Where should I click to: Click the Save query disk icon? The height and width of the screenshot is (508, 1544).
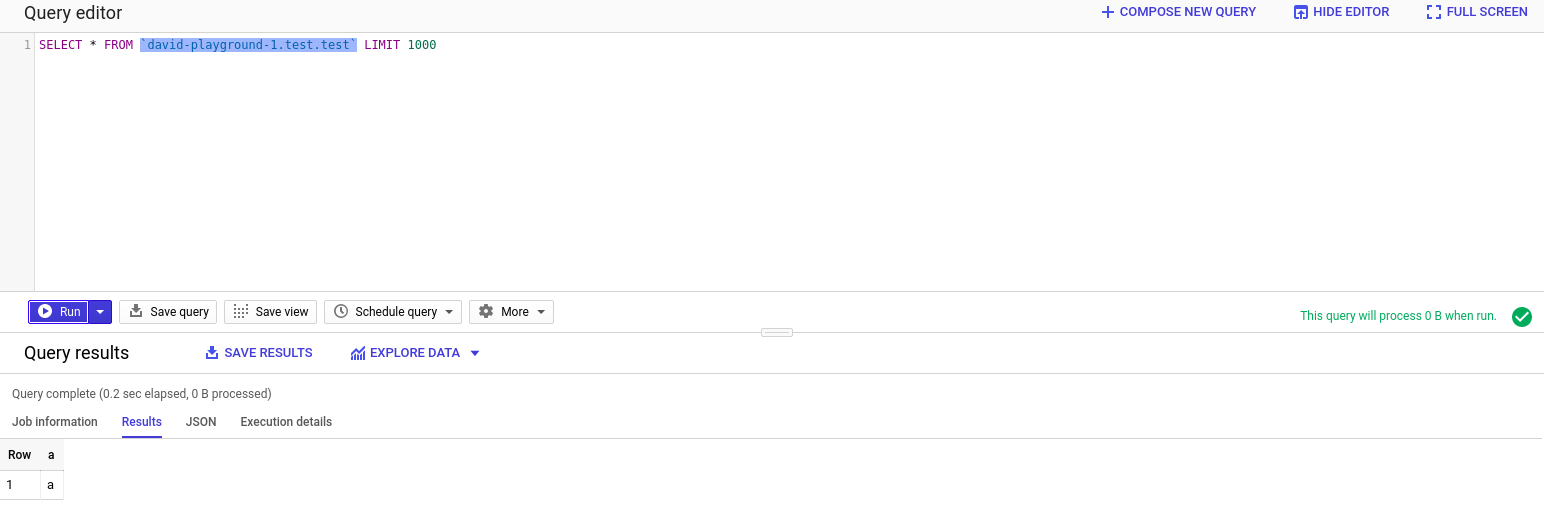coord(137,312)
